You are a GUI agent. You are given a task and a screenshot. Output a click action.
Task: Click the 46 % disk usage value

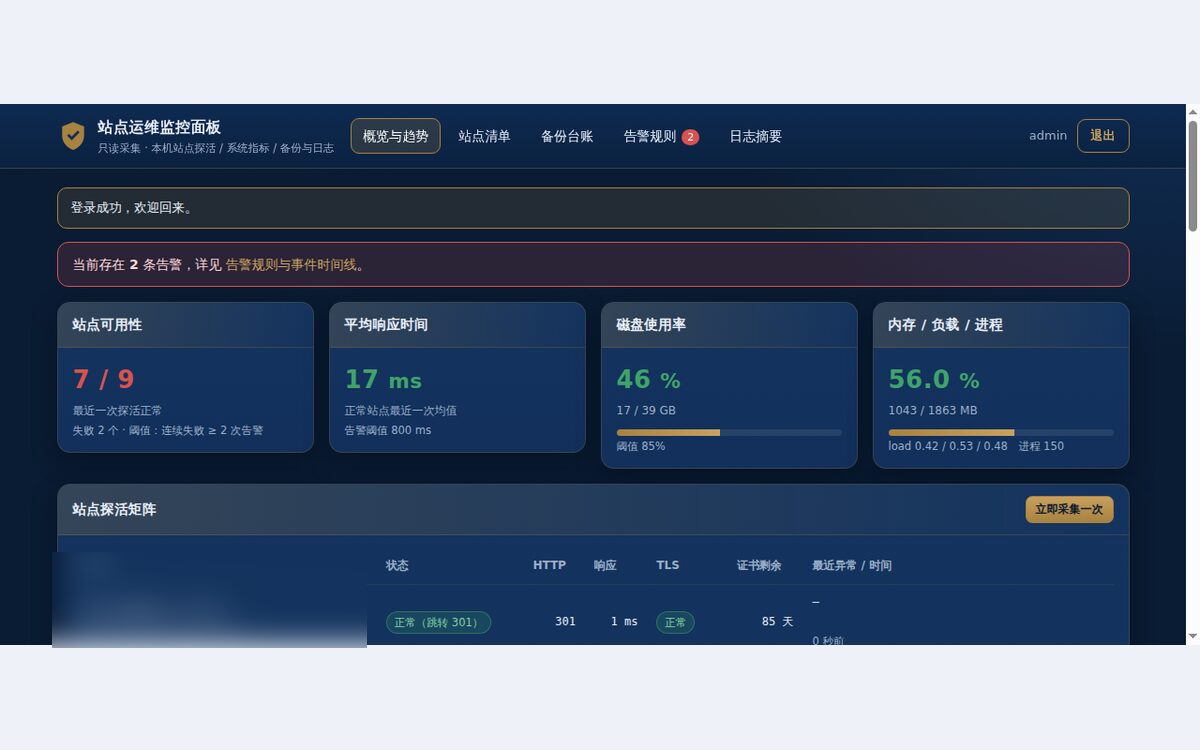[x=648, y=380]
